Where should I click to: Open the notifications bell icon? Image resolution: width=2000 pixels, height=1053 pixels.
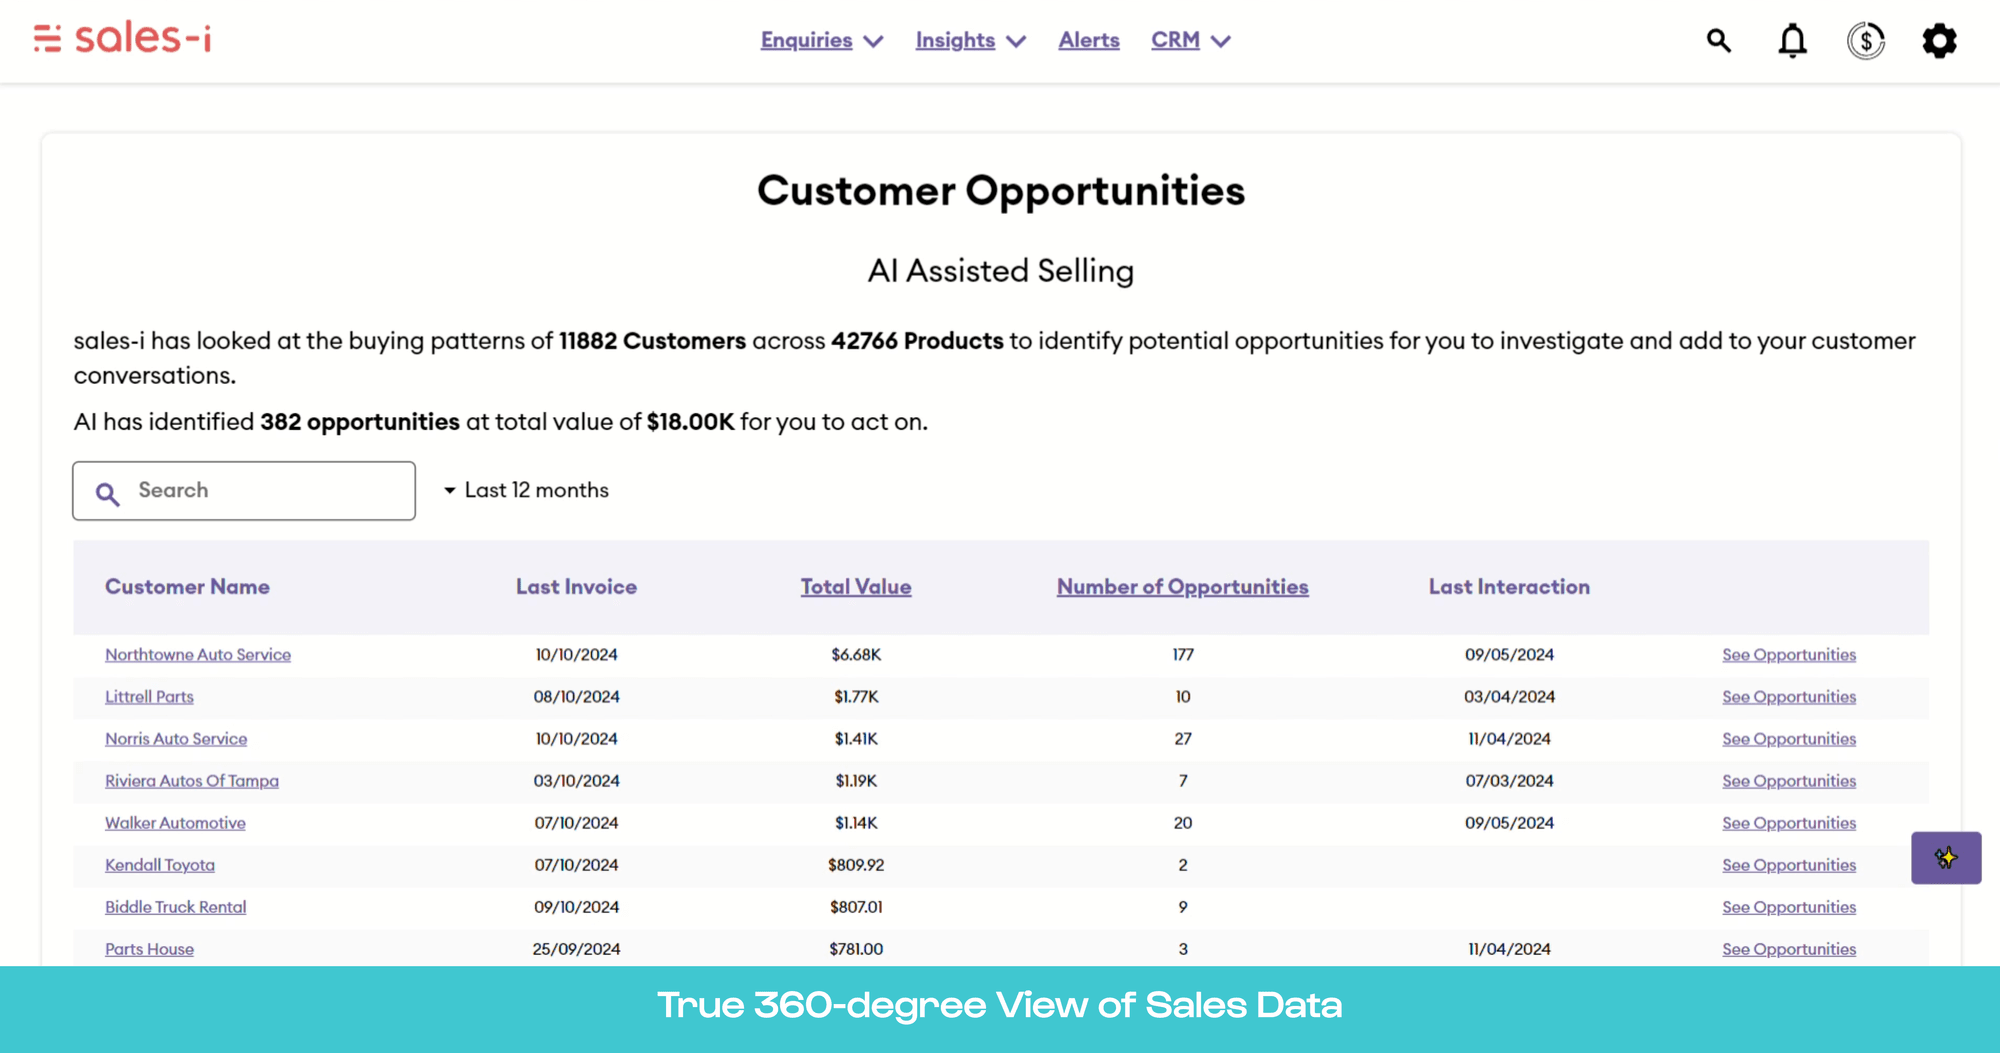(1792, 40)
